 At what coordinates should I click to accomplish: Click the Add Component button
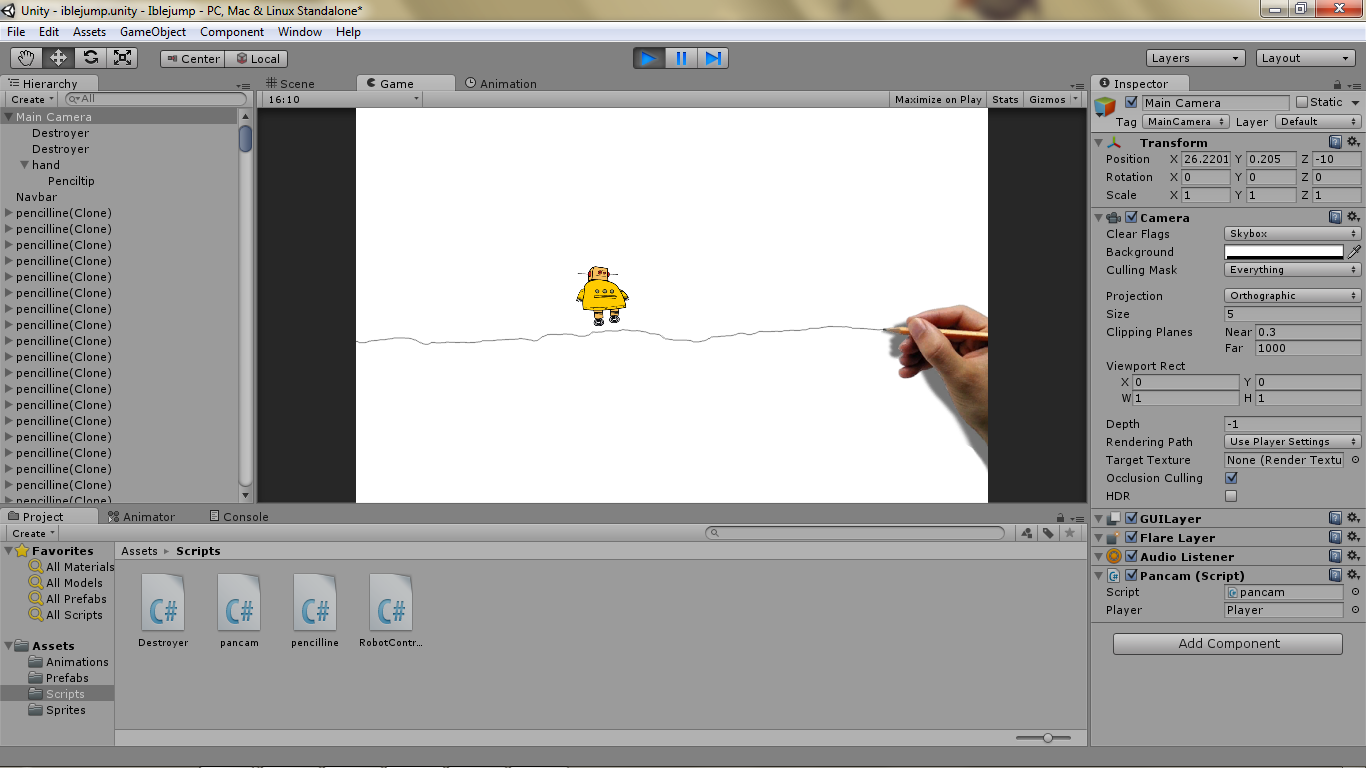coord(1226,643)
